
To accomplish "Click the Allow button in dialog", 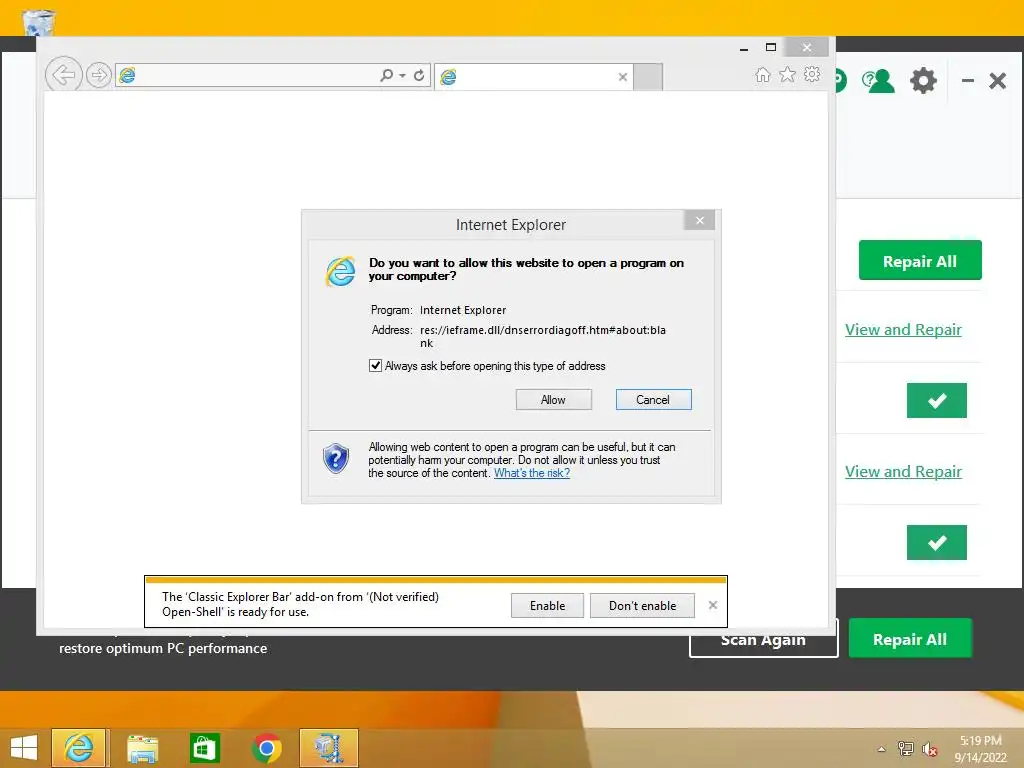I will coord(553,400).
